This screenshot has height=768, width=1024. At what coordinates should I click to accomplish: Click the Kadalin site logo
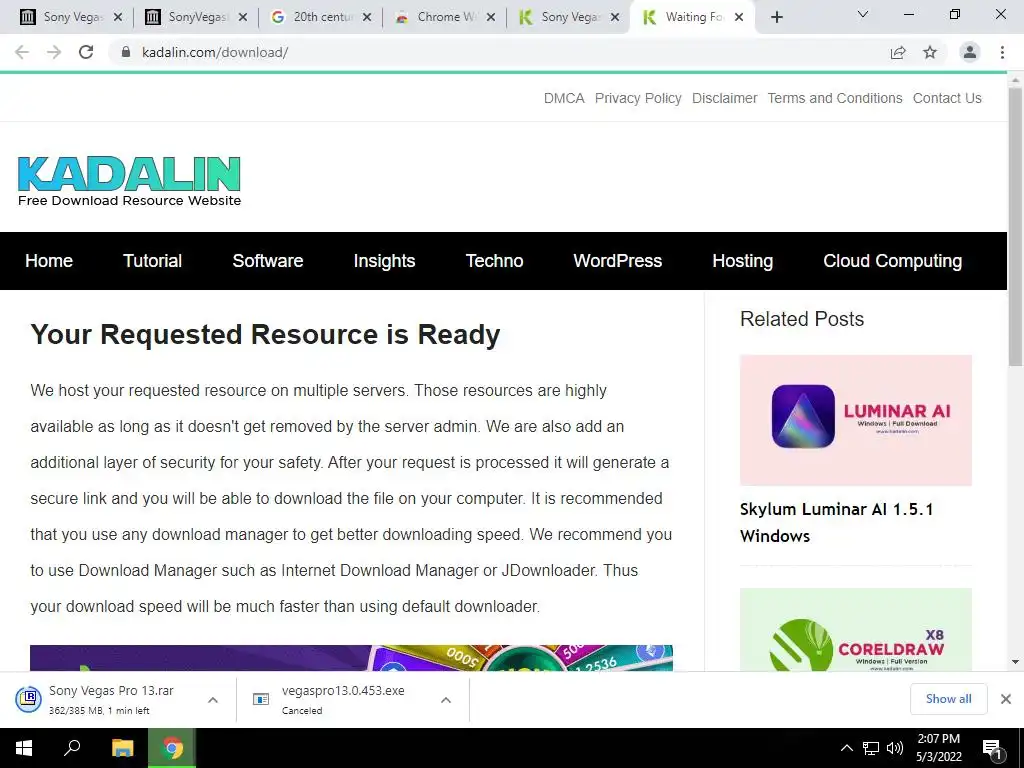[129, 181]
